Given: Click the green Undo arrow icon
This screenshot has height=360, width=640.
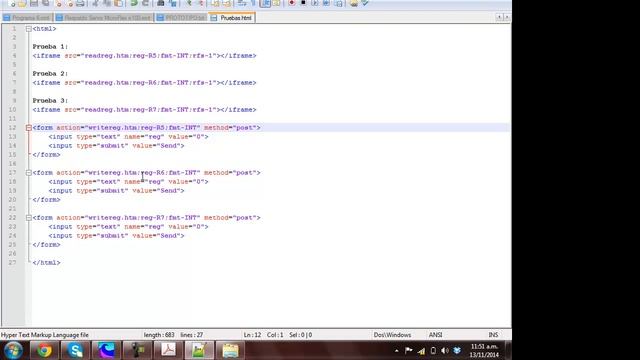Looking at the screenshot, I should coord(134,3).
